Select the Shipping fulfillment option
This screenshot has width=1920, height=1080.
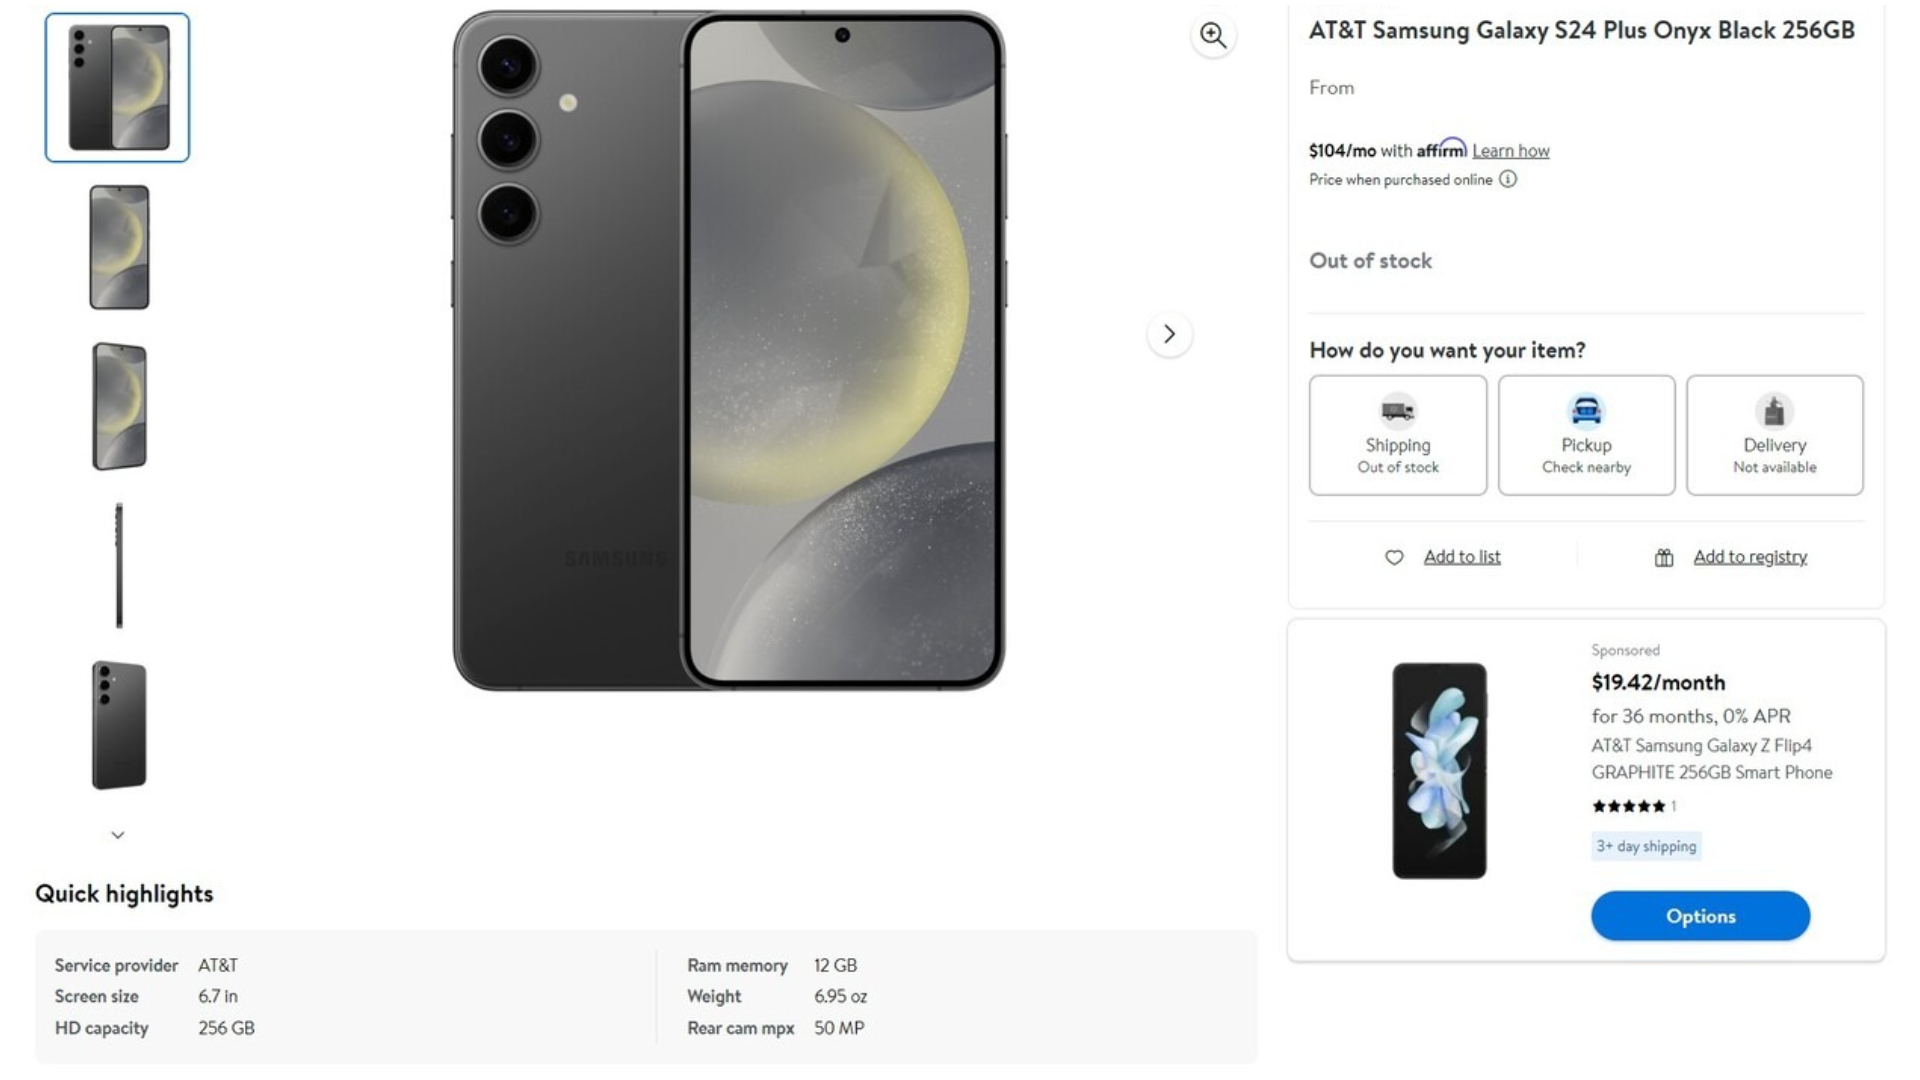point(1397,435)
